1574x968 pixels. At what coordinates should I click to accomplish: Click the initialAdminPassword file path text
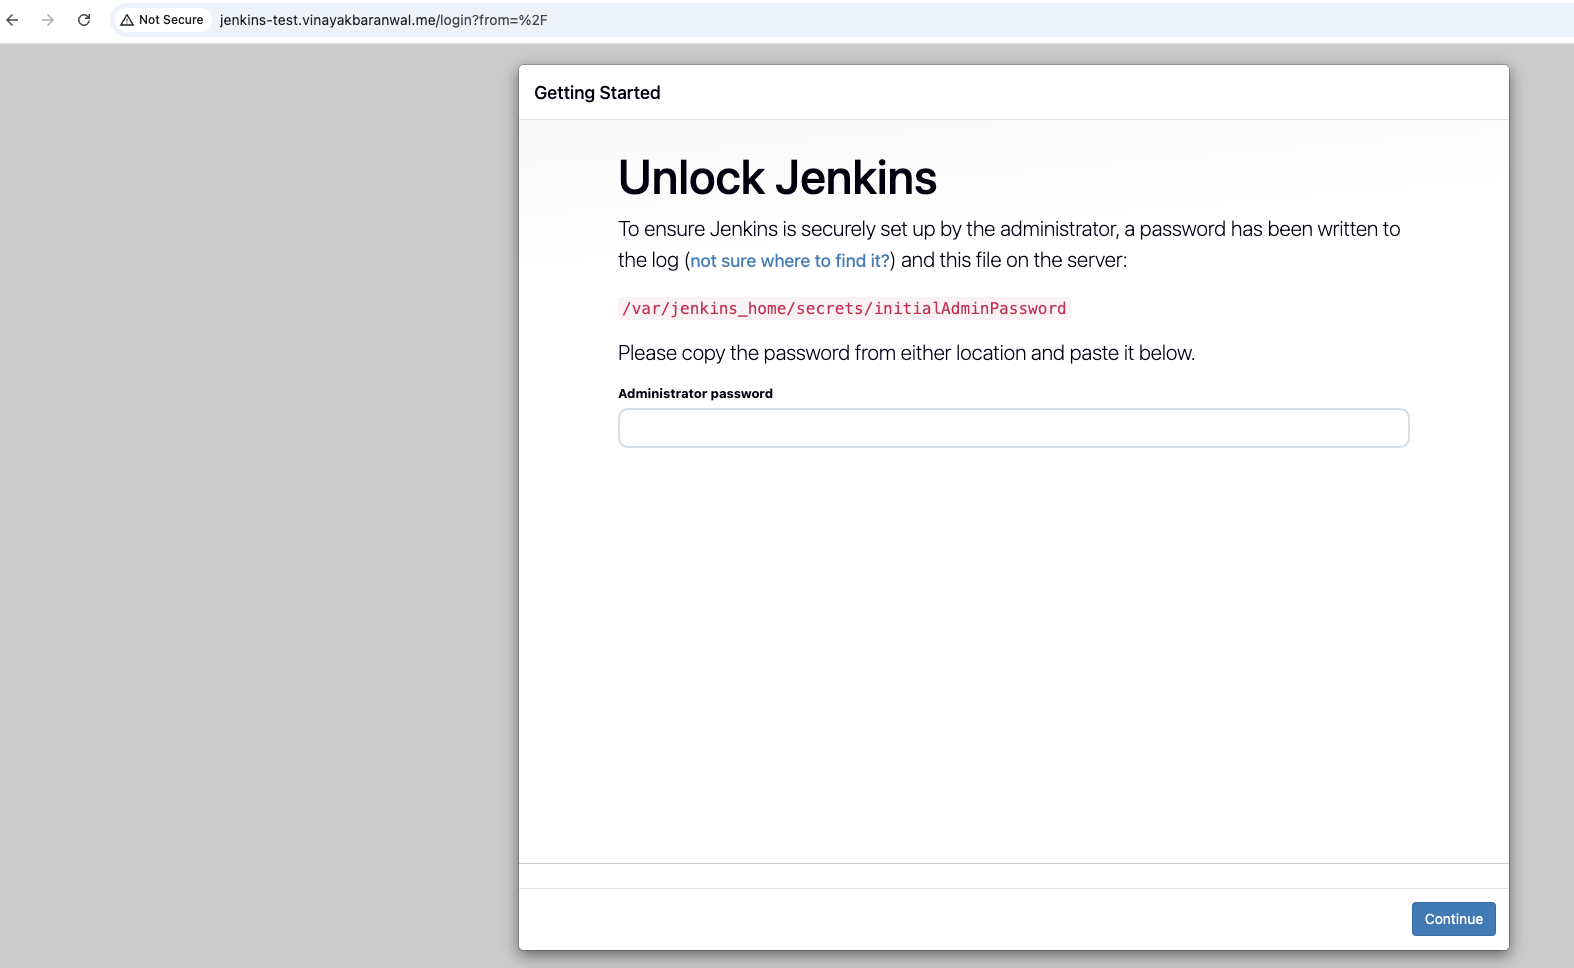(x=844, y=309)
